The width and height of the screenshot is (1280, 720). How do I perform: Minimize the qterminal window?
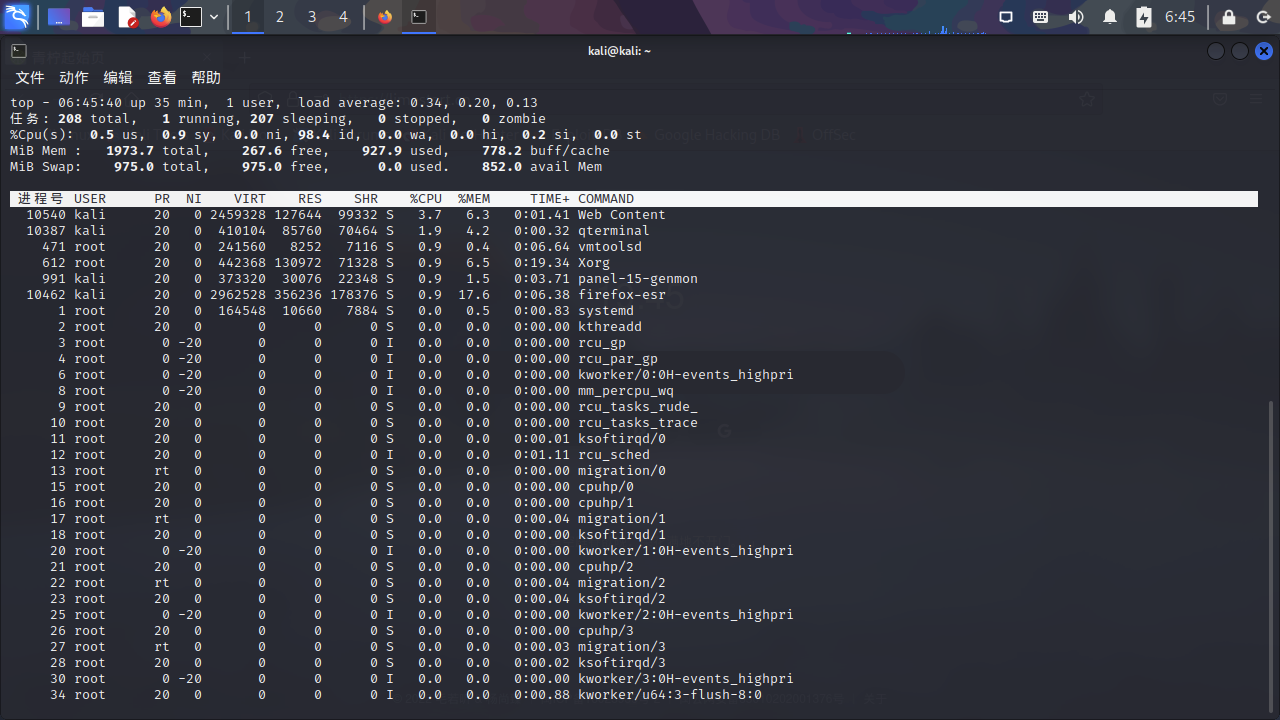(x=1216, y=51)
